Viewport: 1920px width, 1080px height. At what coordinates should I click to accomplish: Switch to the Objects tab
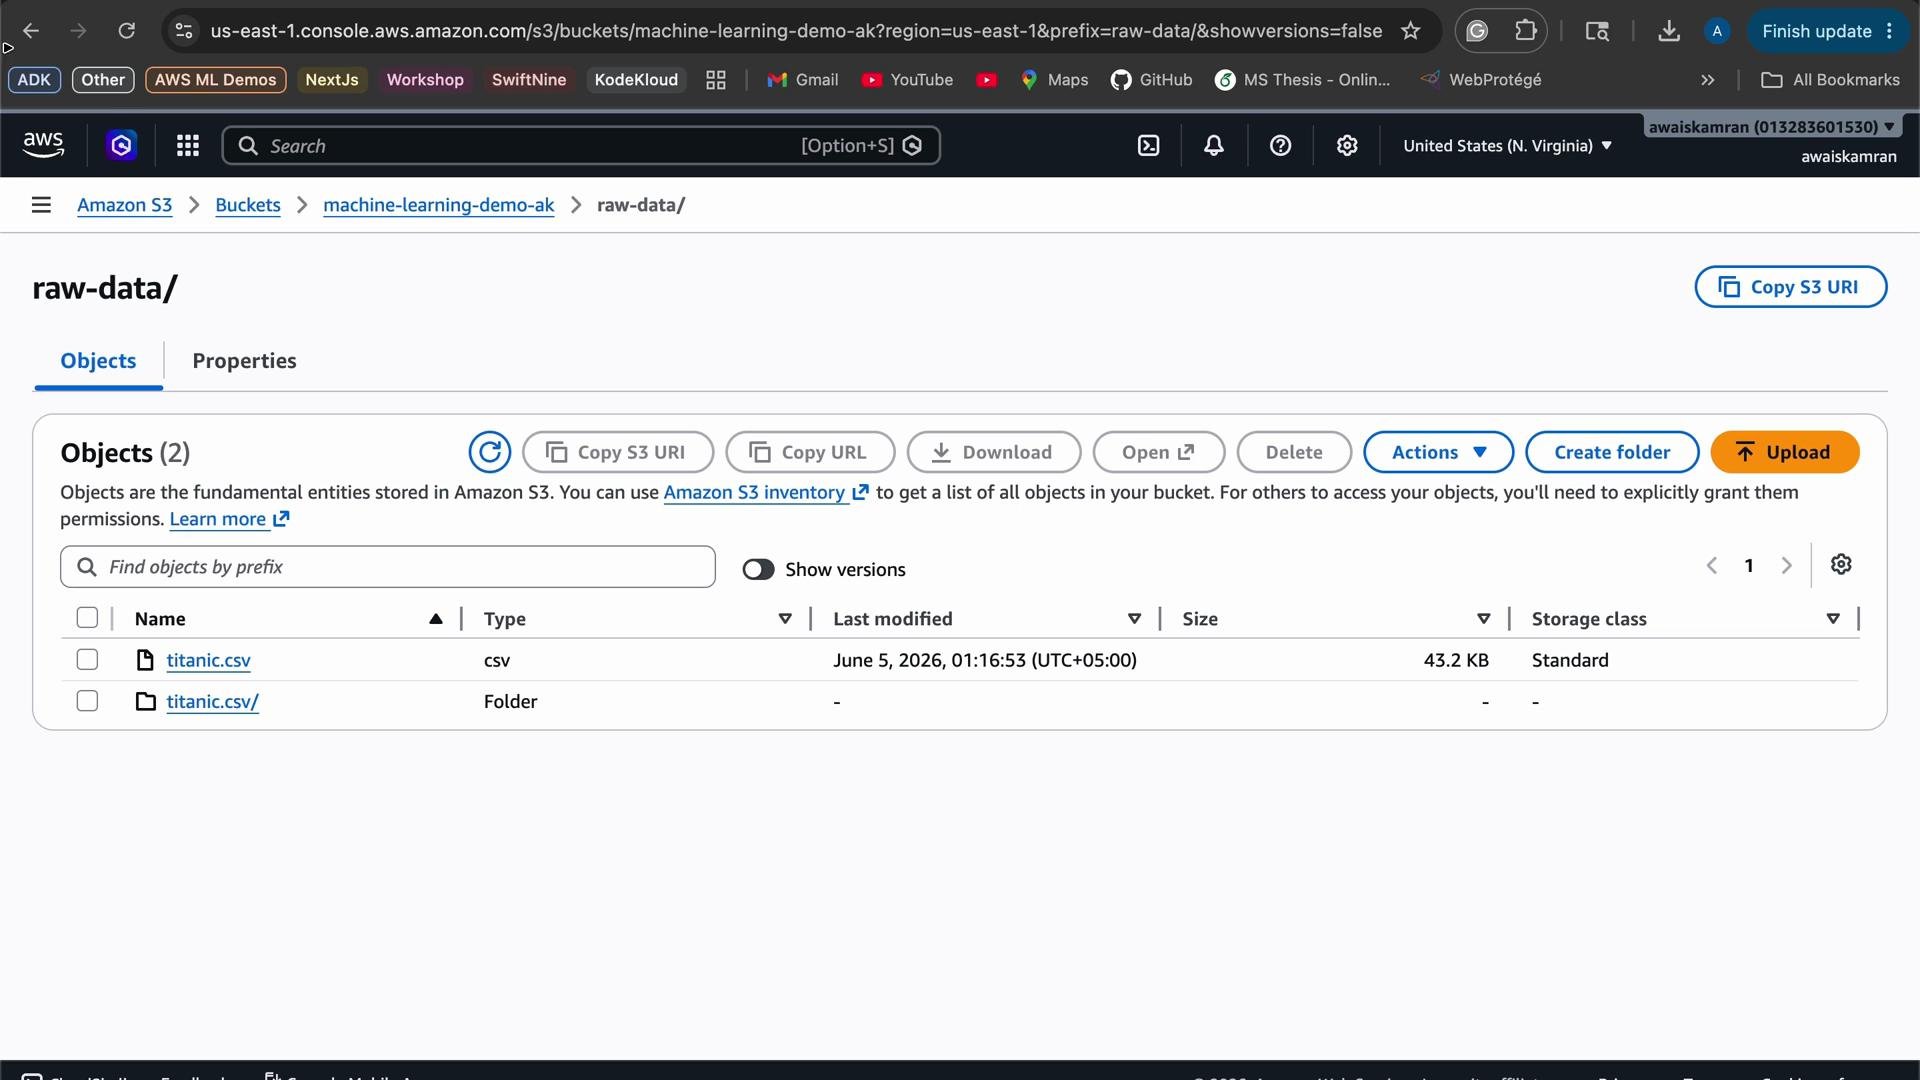pos(98,361)
